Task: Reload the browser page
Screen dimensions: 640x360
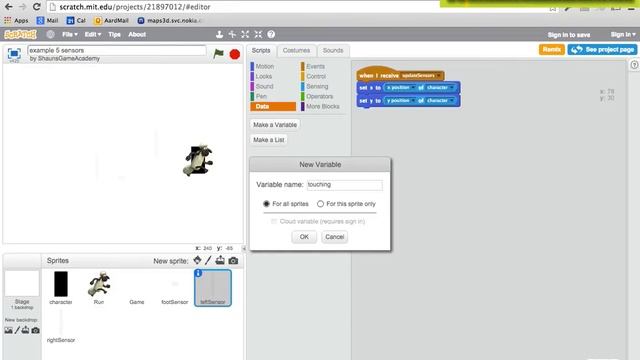Action: [x=36, y=7]
